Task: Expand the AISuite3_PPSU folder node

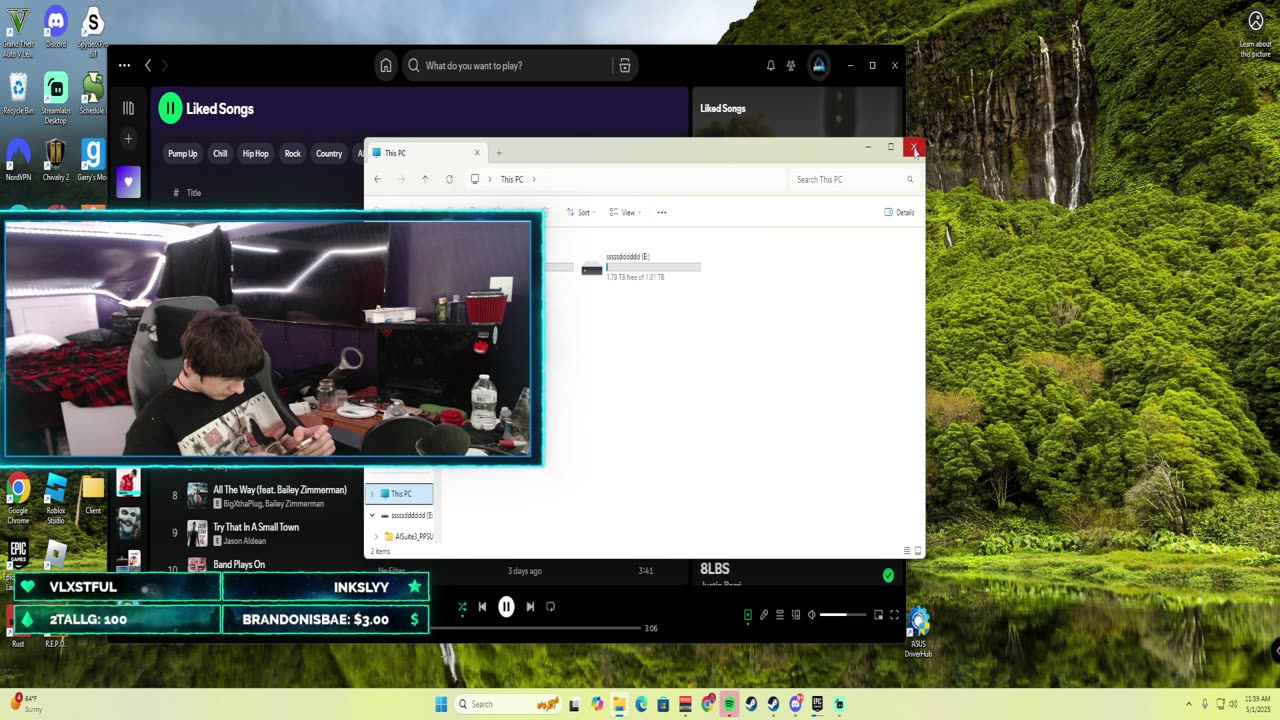Action: point(377,537)
